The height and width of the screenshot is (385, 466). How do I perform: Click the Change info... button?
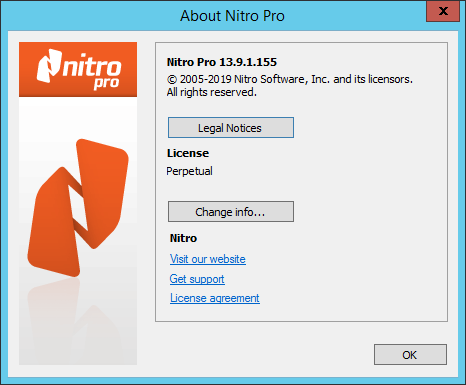point(231,211)
